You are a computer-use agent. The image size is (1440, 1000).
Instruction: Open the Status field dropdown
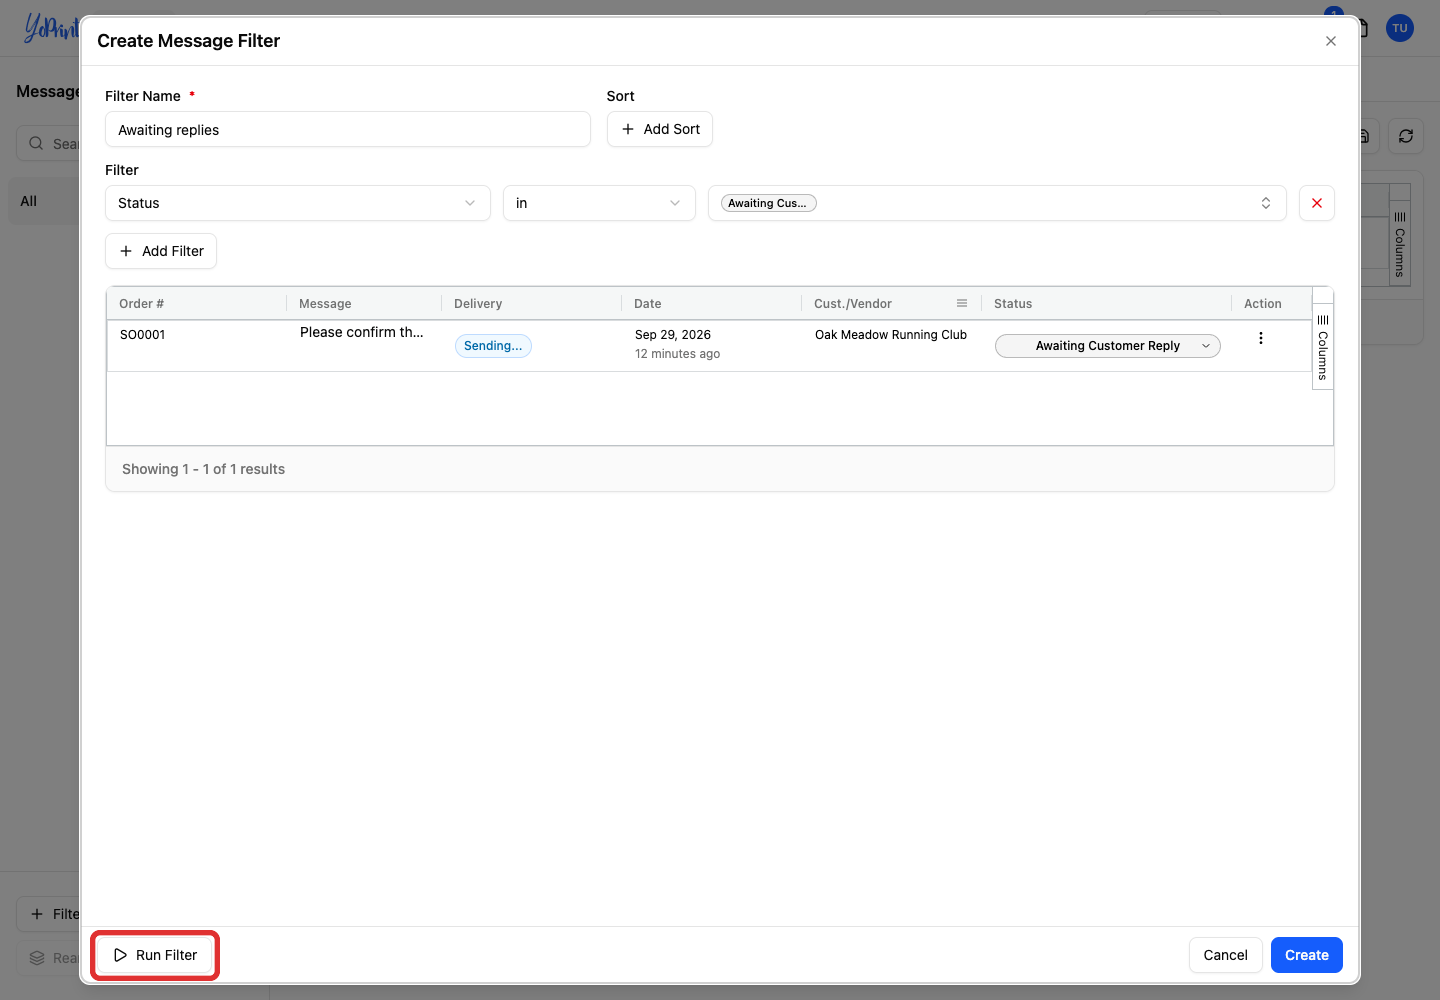[298, 203]
